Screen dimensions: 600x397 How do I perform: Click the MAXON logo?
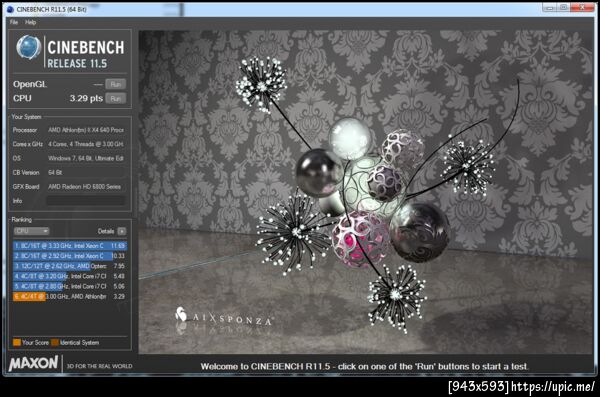click(x=34, y=363)
